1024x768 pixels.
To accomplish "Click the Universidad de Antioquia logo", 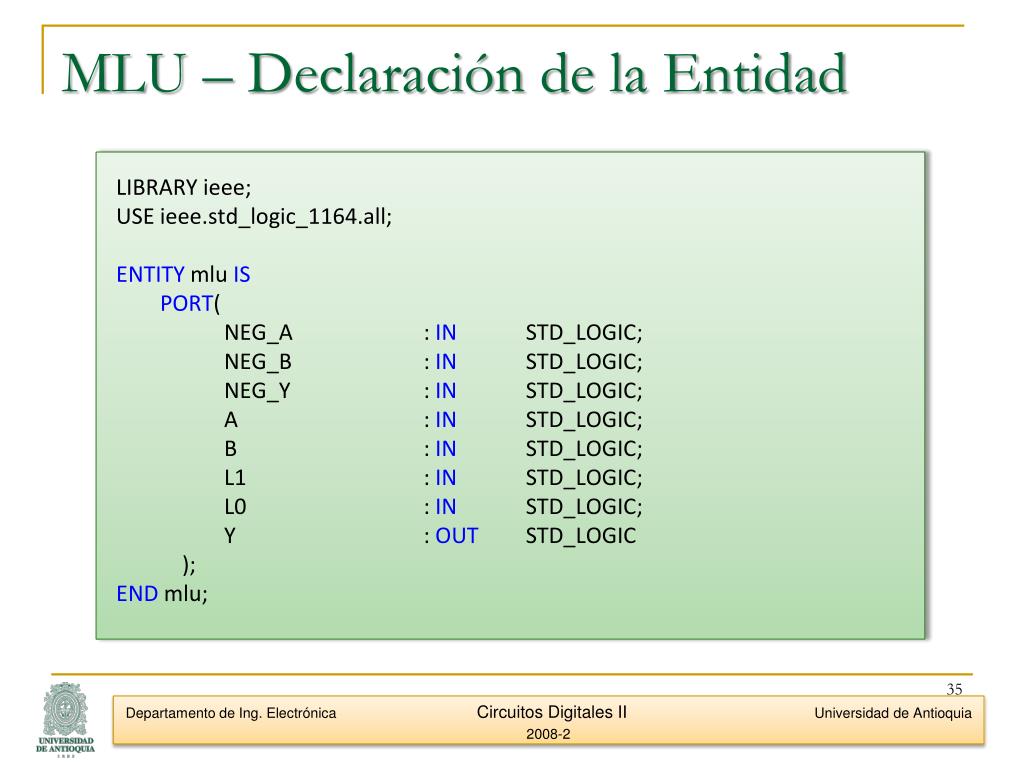I will coord(65,719).
